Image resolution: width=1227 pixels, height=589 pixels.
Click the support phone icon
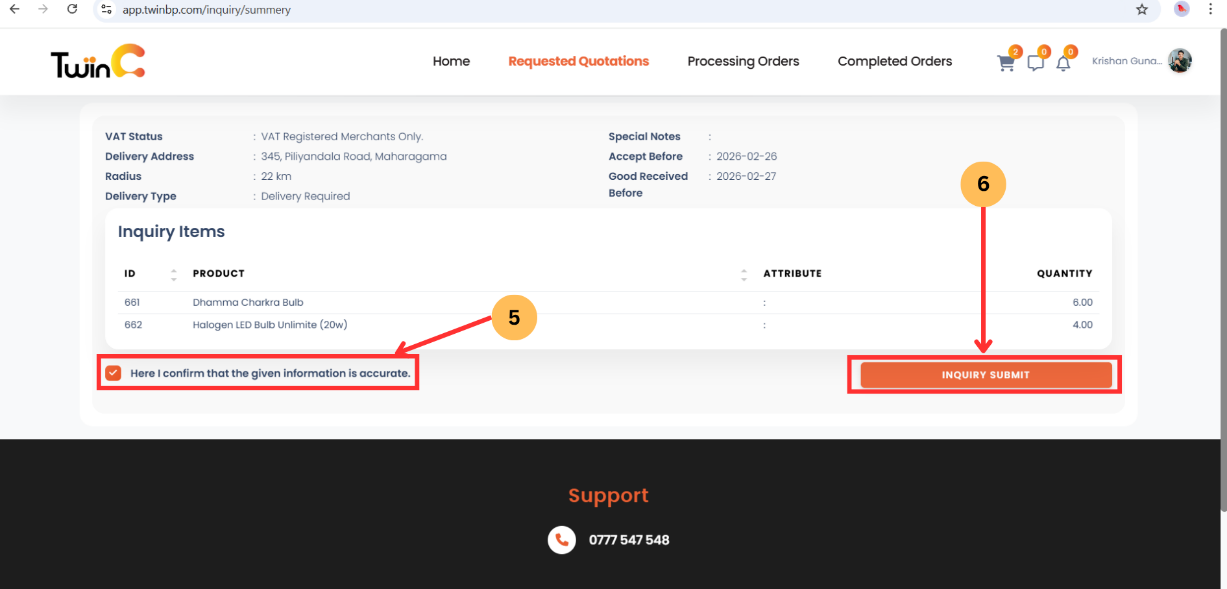tap(561, 540)
